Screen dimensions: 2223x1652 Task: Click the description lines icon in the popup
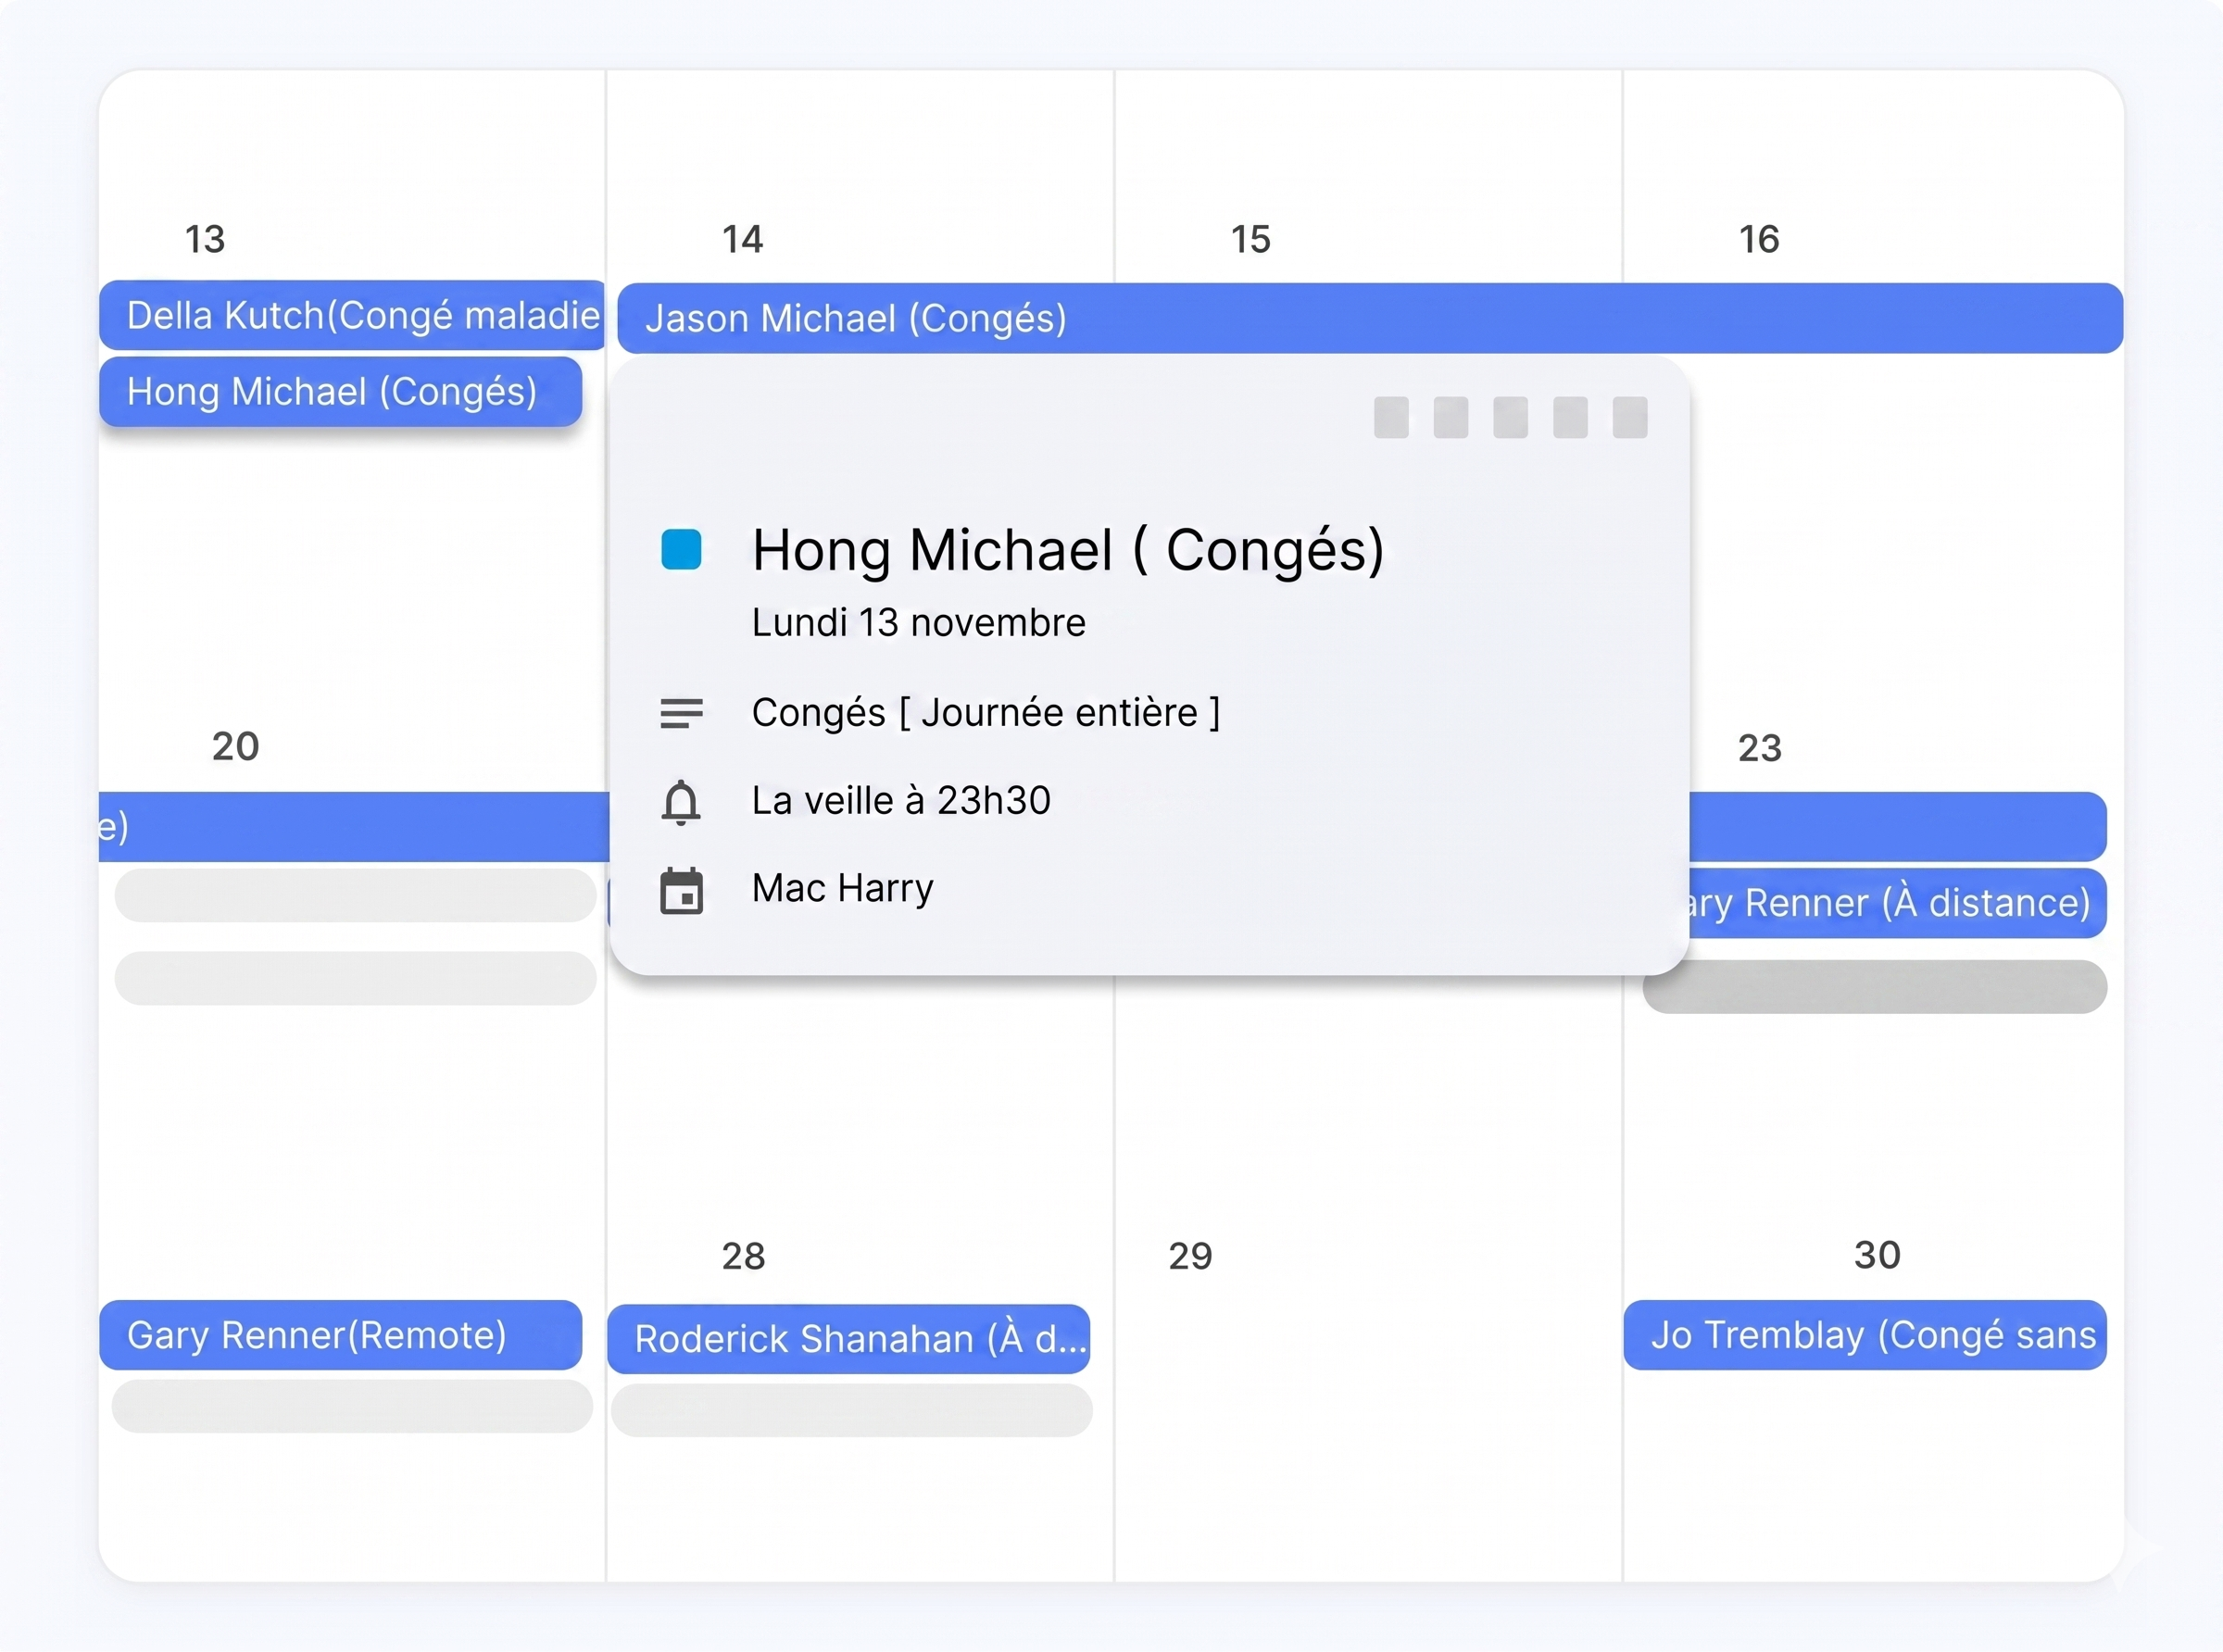681,712
